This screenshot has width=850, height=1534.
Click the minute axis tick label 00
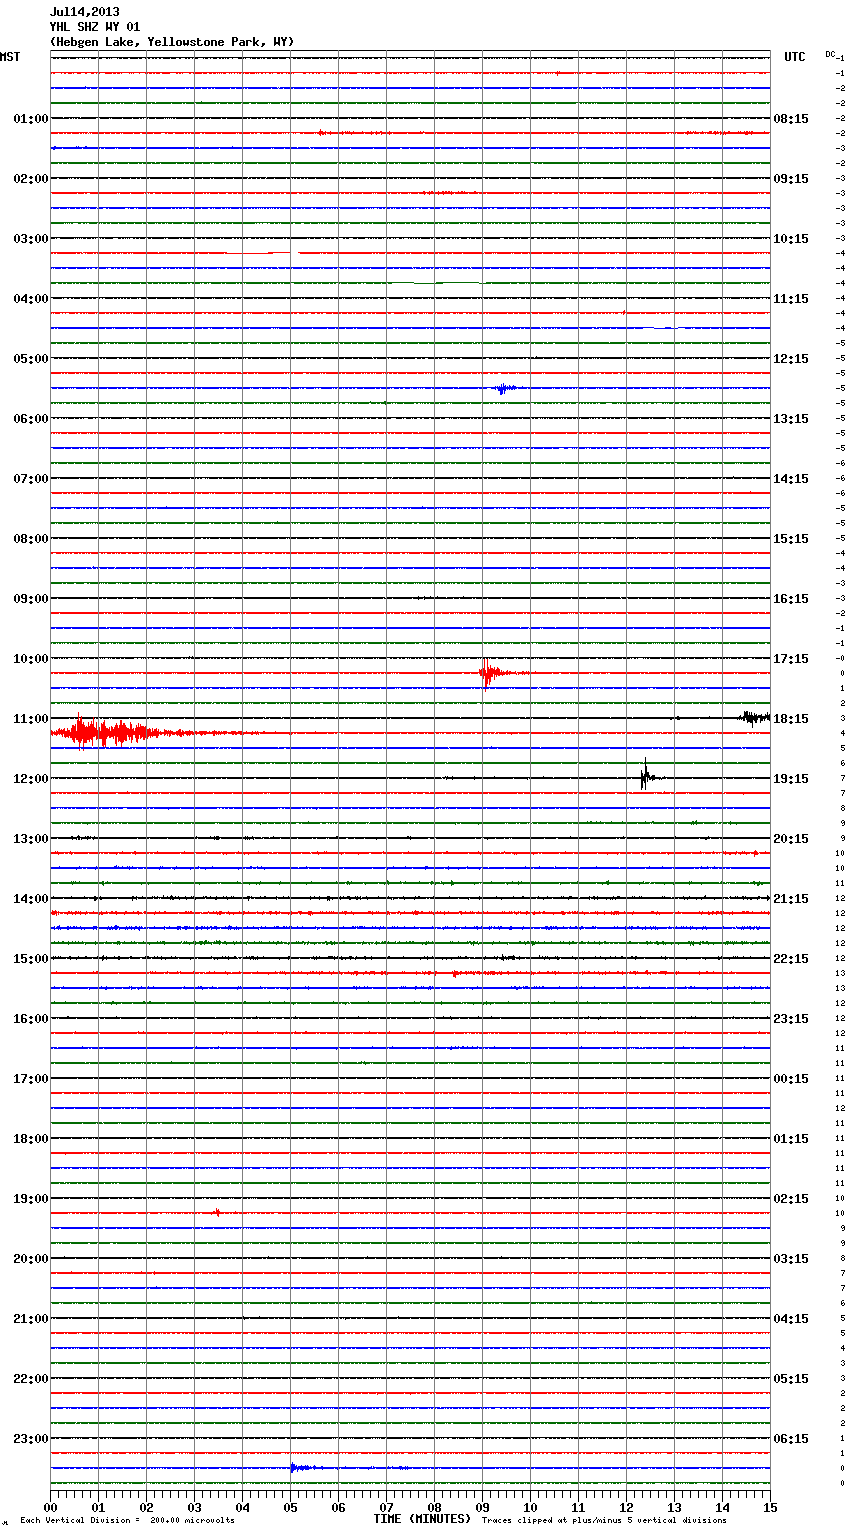click(x=50, y=1507)
